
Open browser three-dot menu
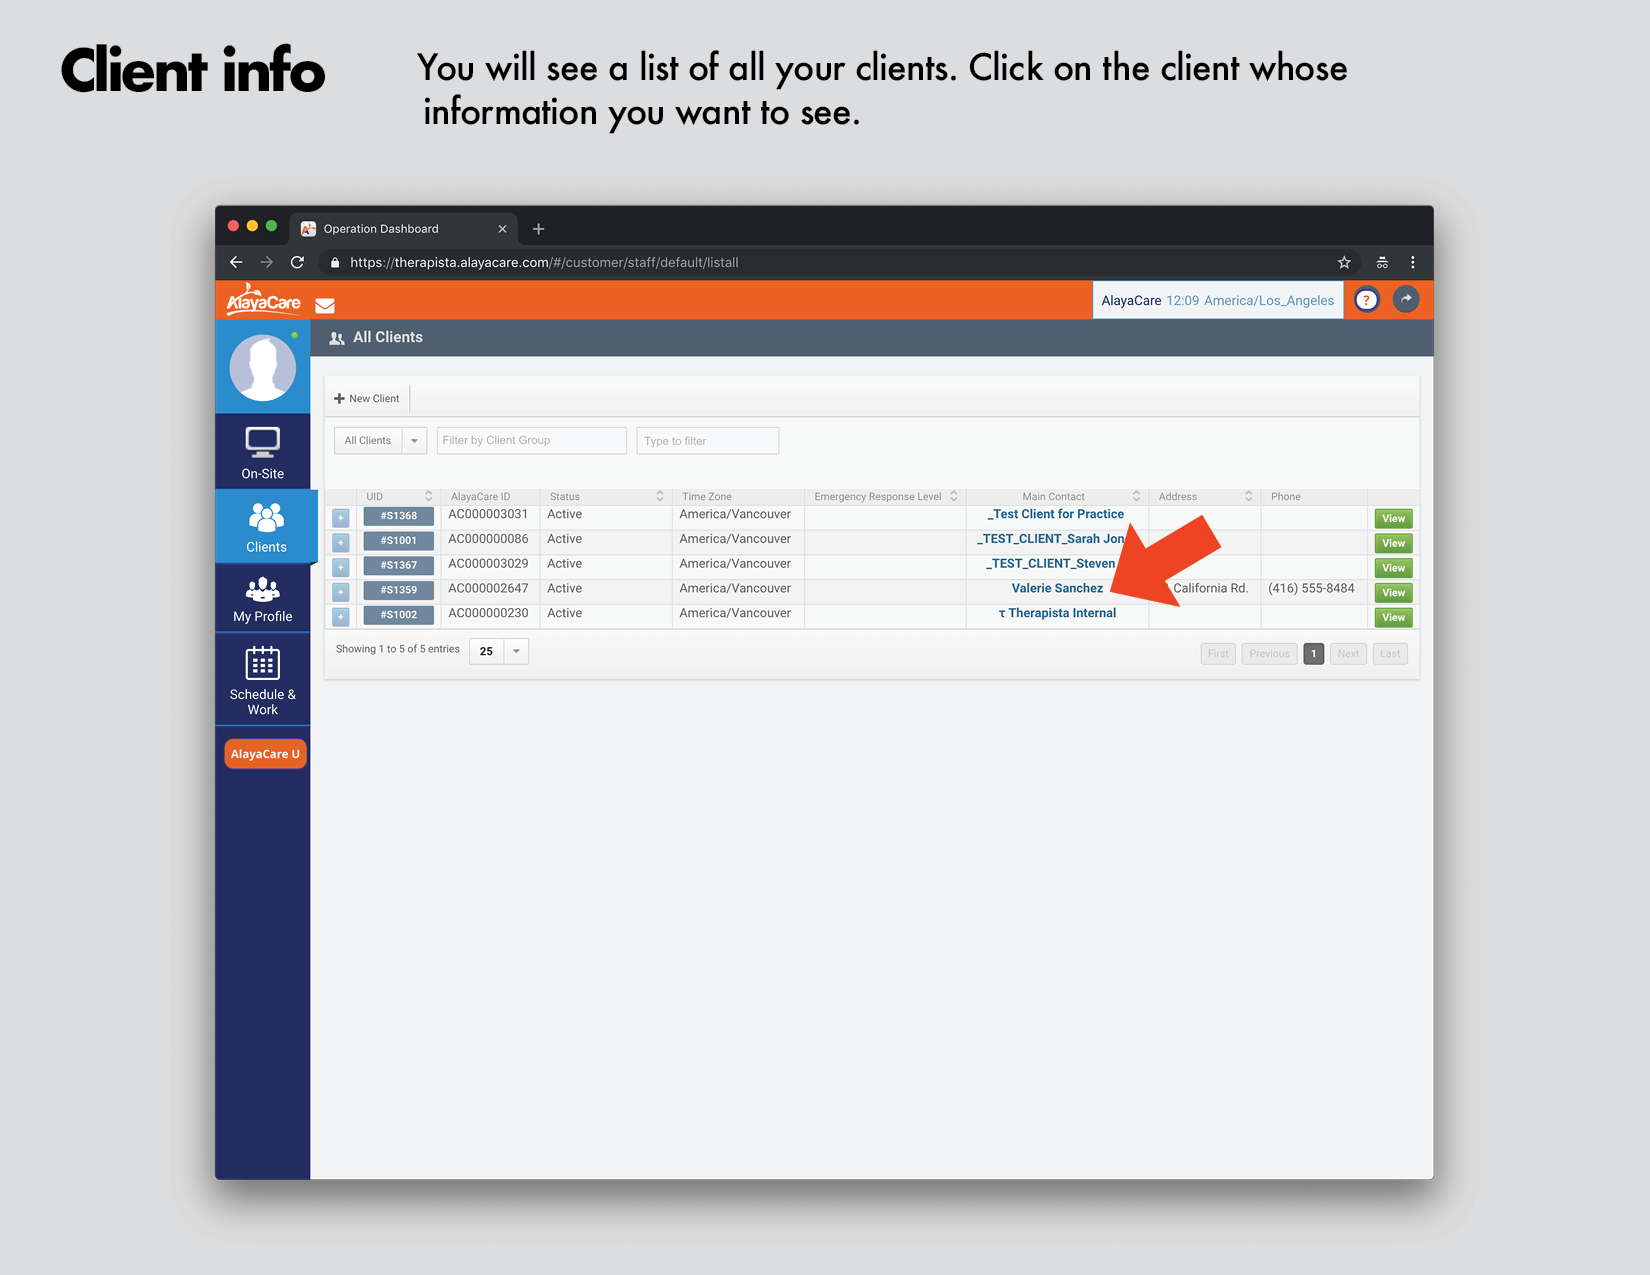pyautogui.click(x=1412, y=262)
